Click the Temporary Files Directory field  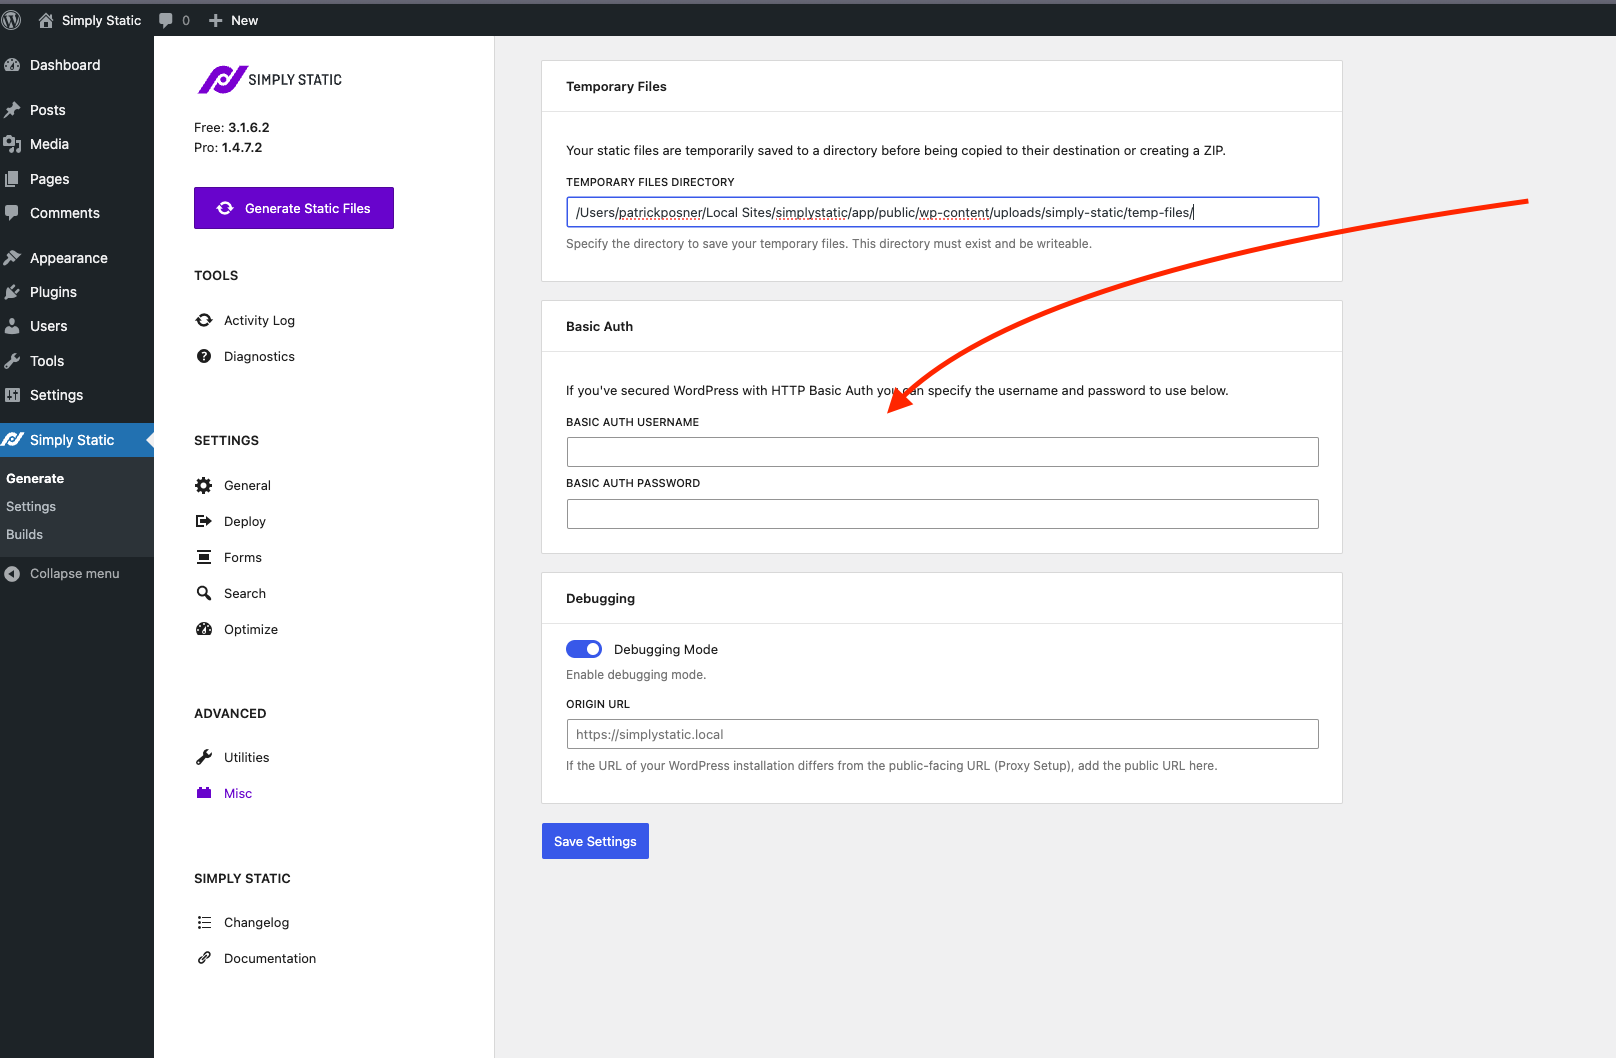click(x=942, y=212)
